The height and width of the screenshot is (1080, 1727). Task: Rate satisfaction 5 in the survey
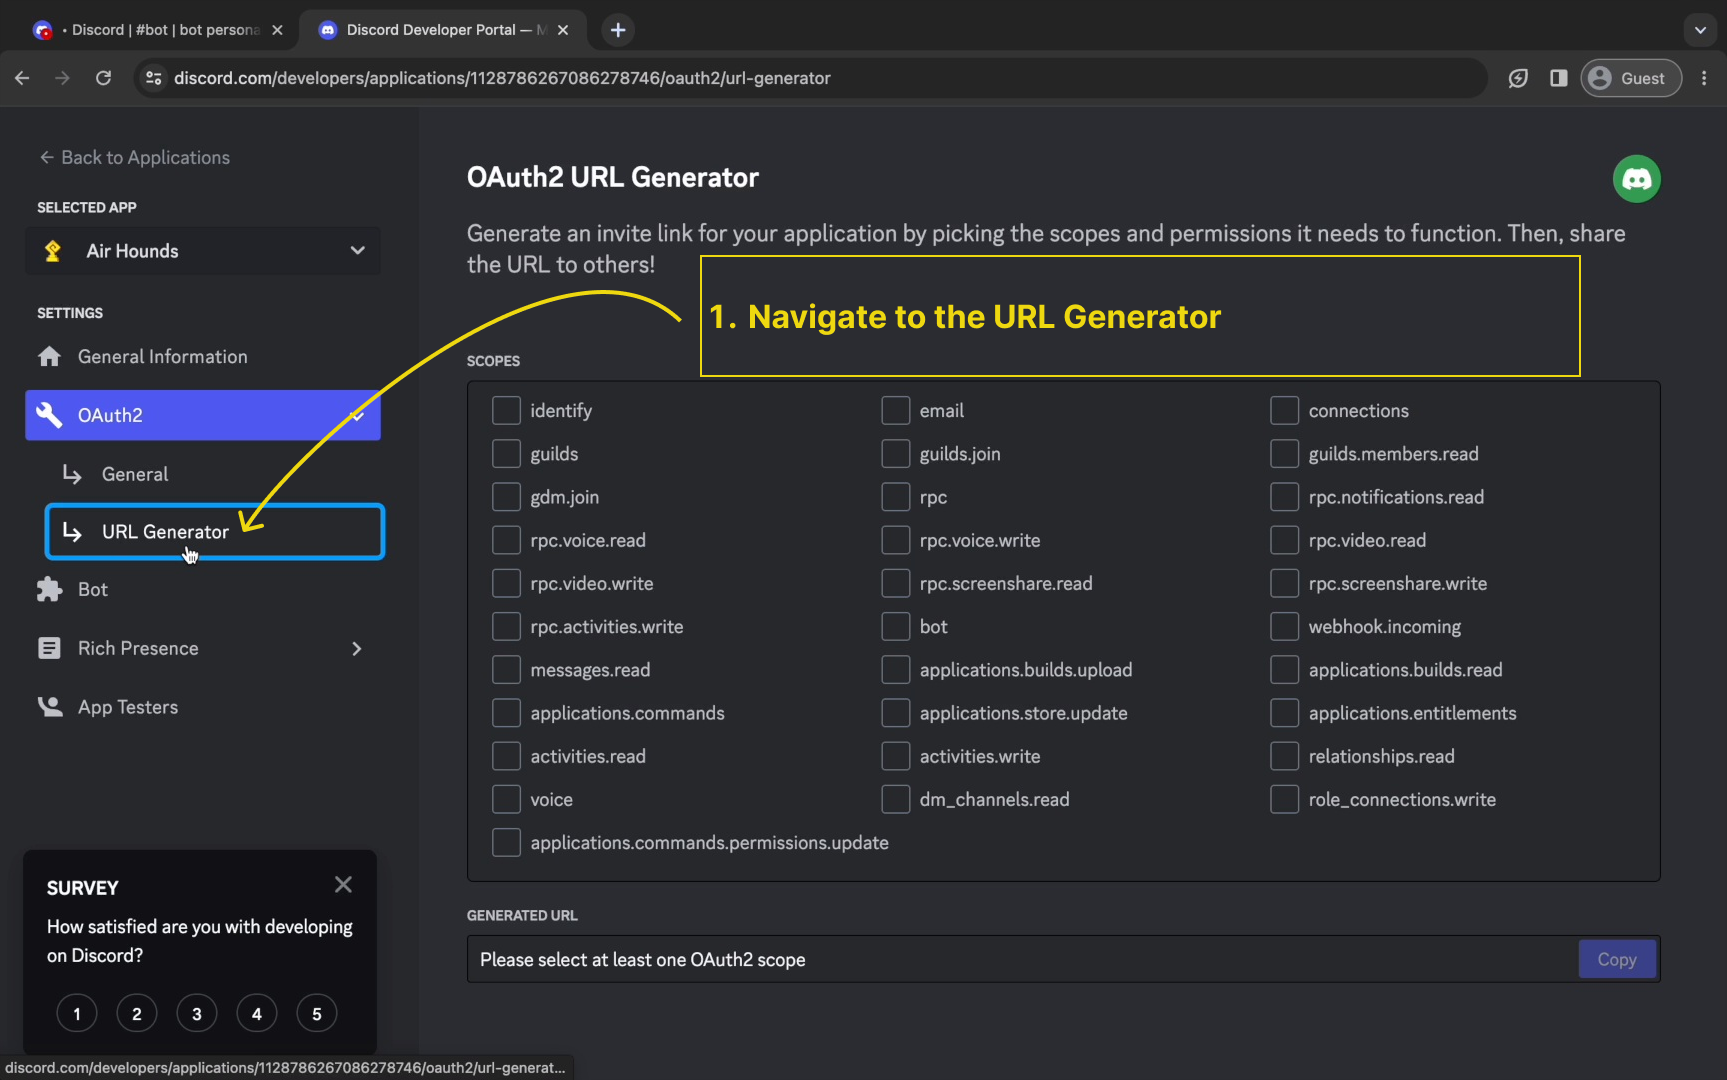click(316, 1014)
